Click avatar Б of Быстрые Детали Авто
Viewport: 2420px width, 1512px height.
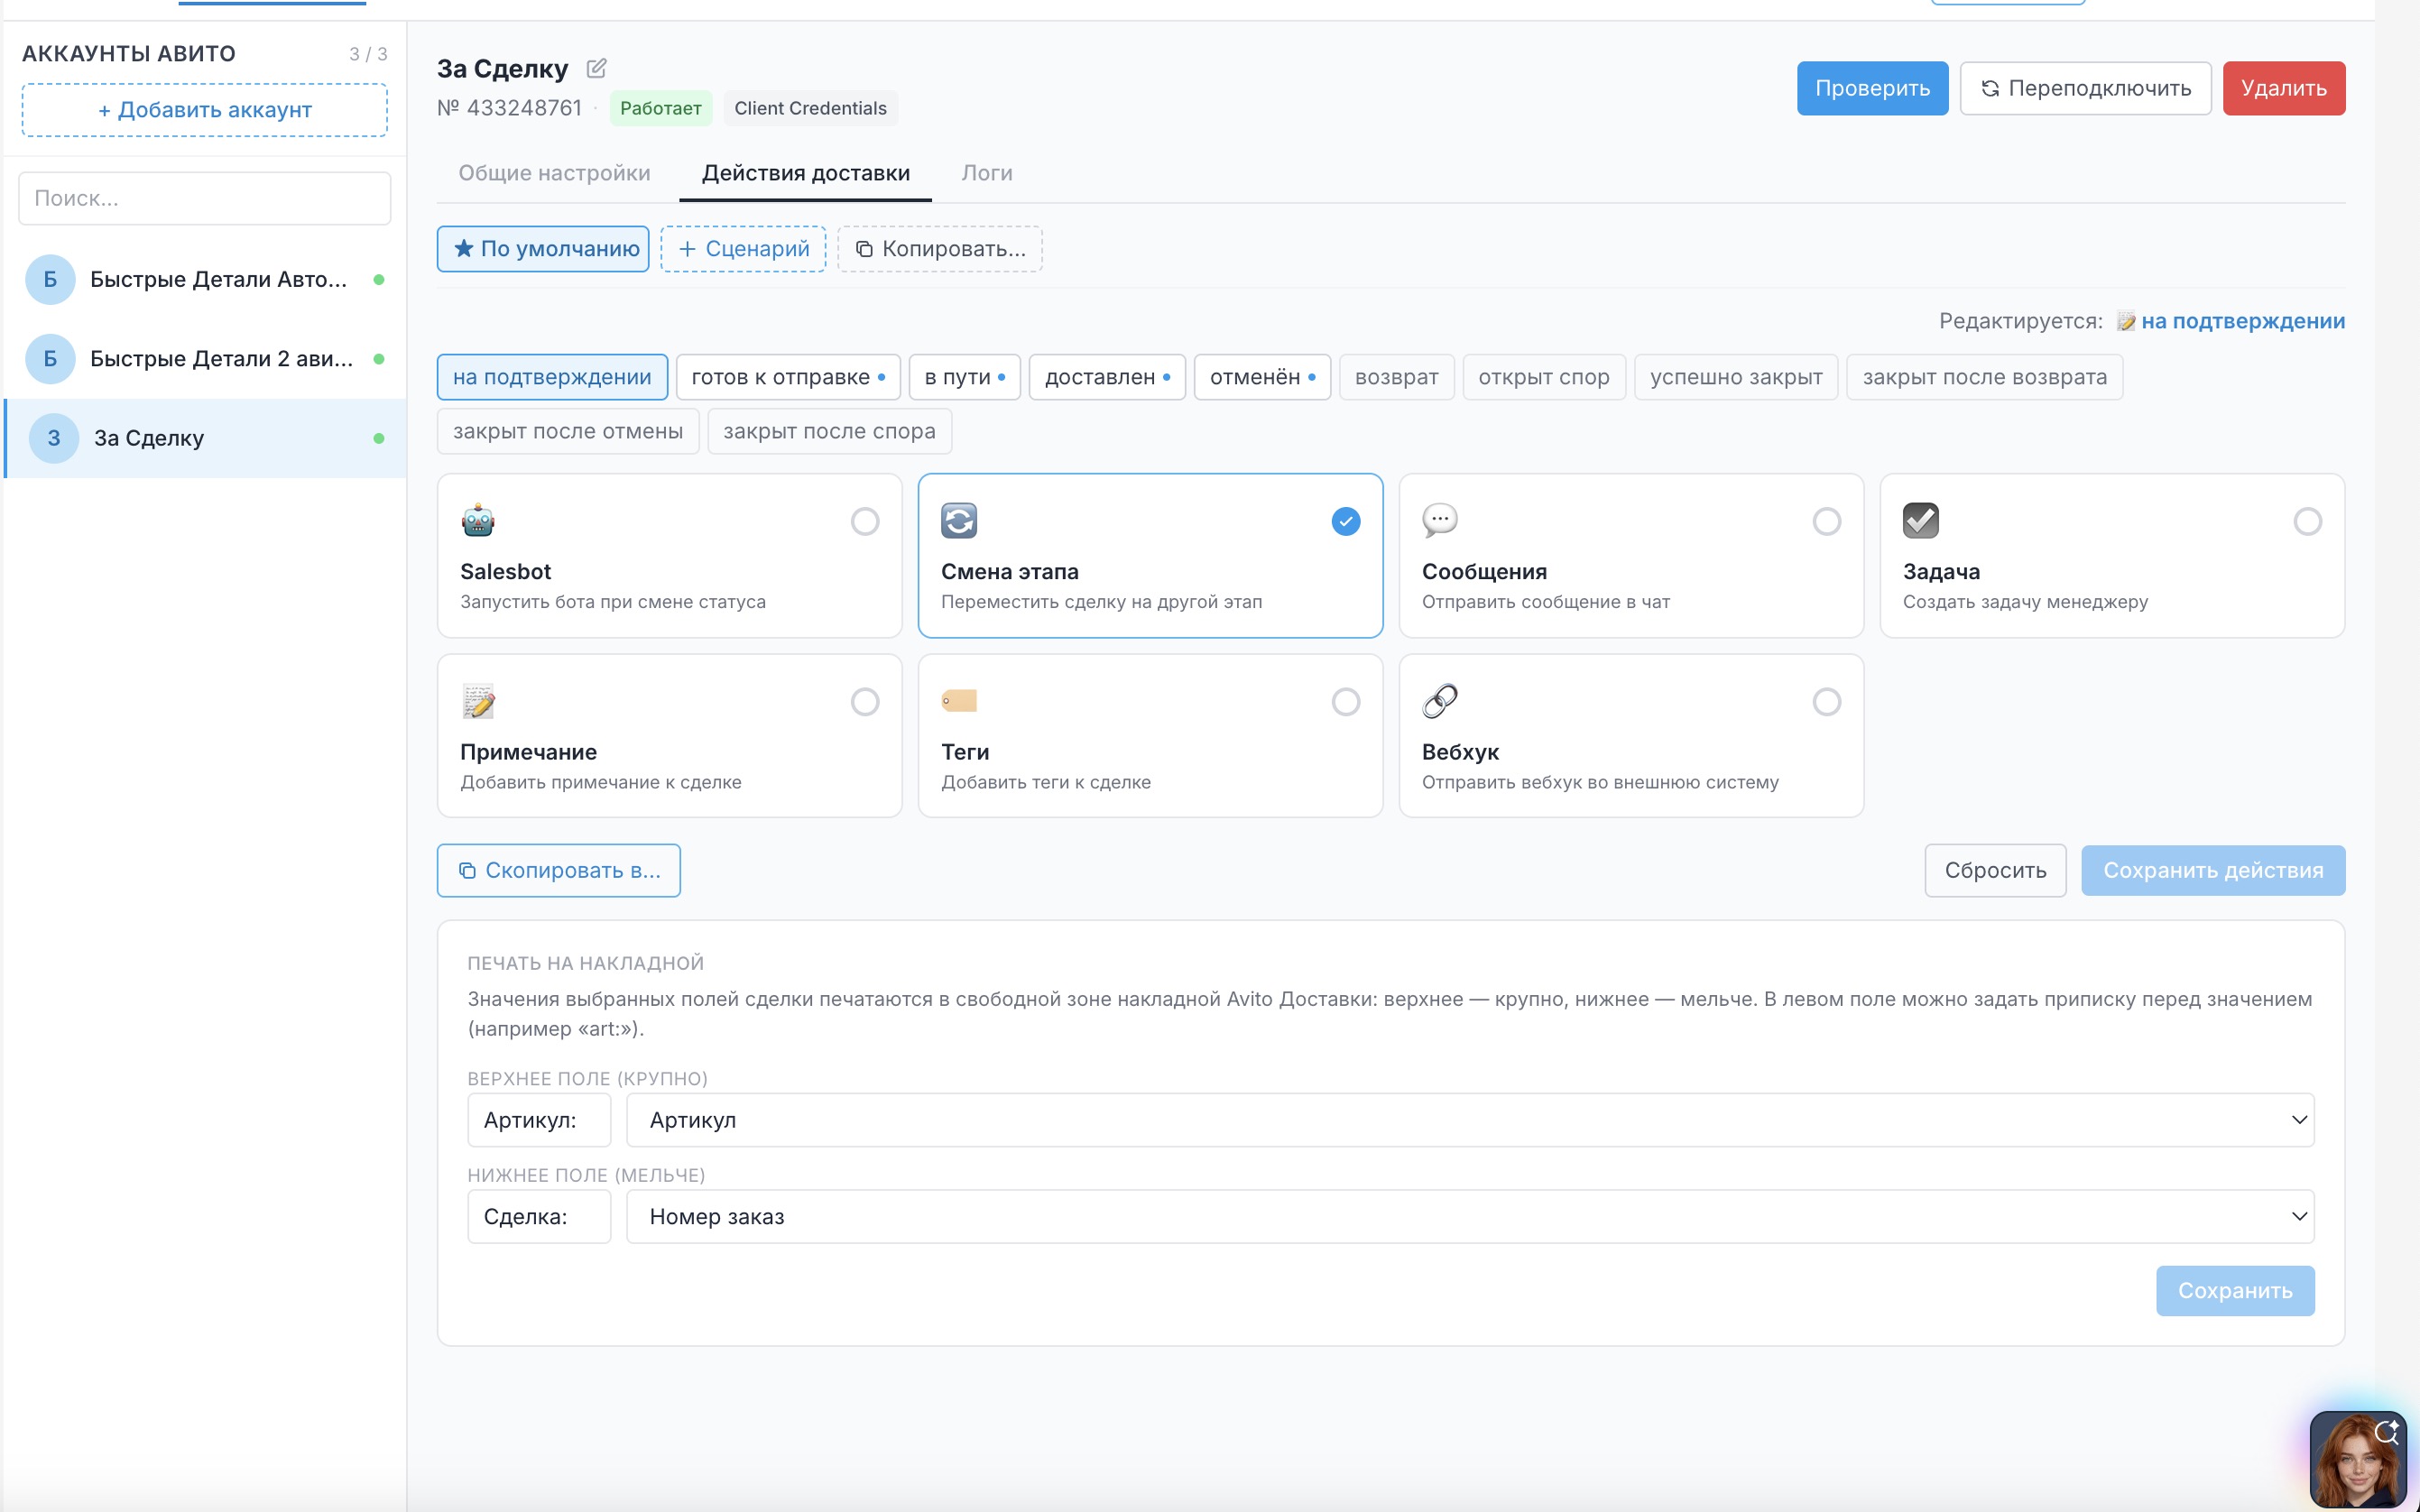pos(50,279)
